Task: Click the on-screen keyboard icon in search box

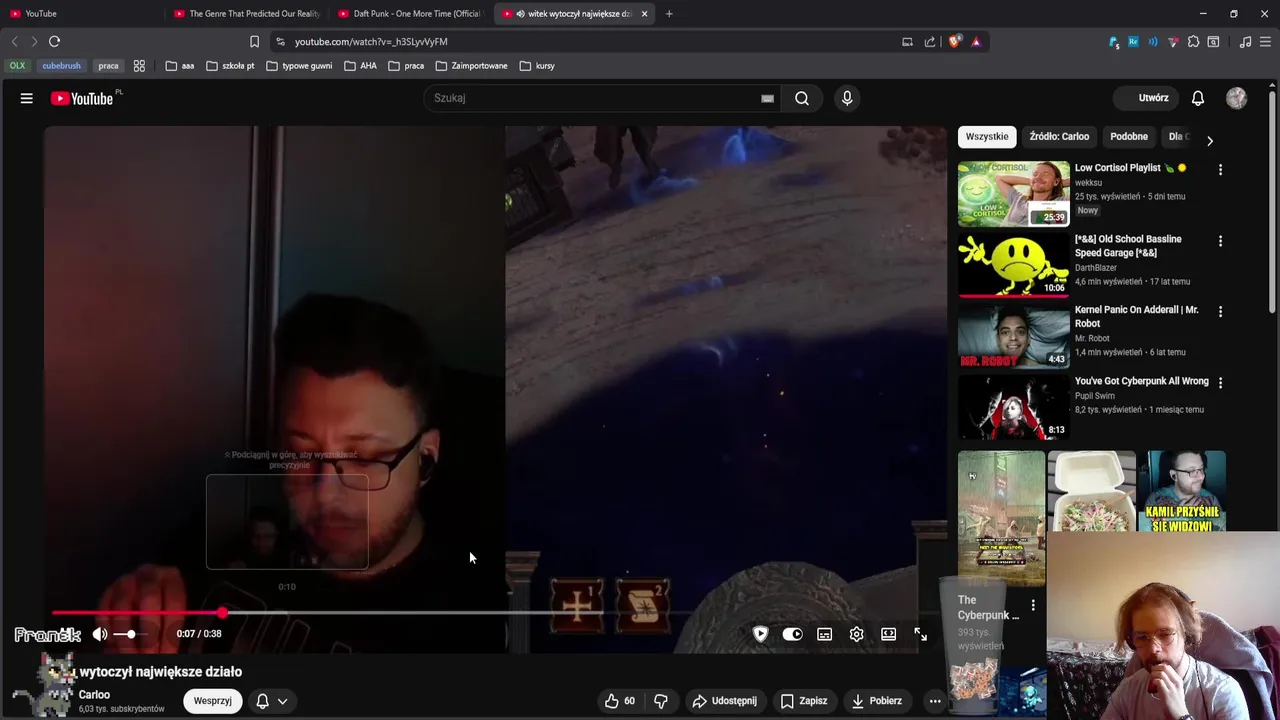Action: click(767, 98)
